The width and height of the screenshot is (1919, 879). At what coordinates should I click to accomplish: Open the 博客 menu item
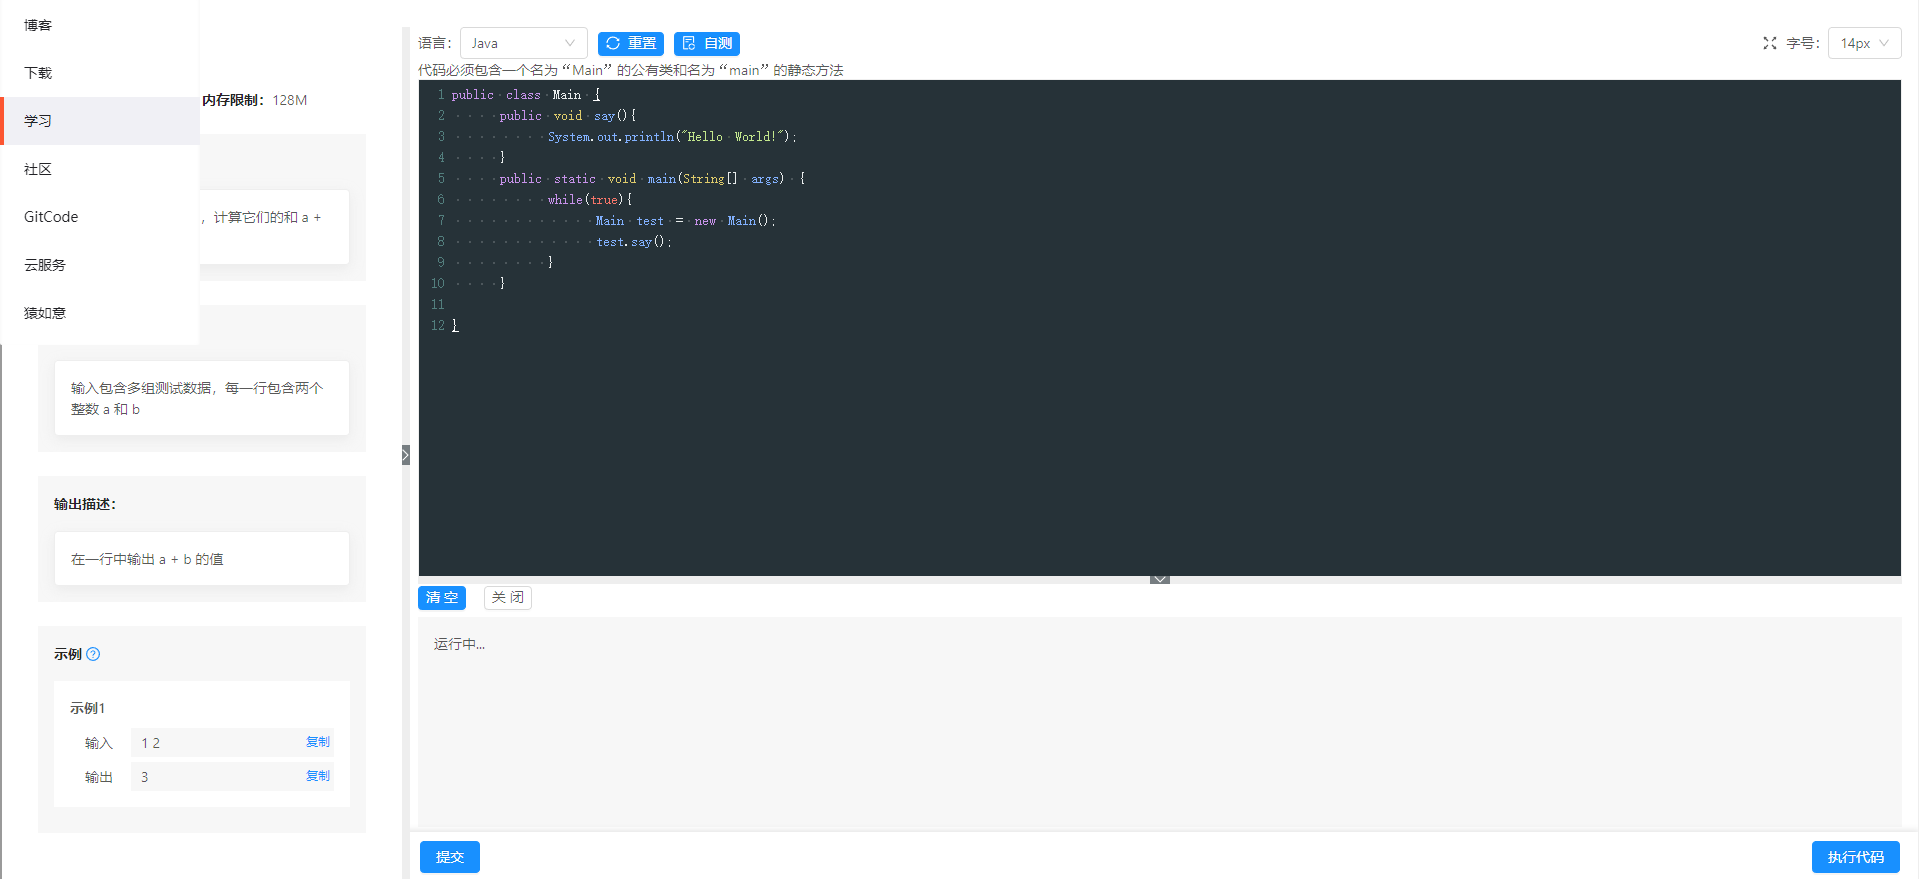[100, 25]
